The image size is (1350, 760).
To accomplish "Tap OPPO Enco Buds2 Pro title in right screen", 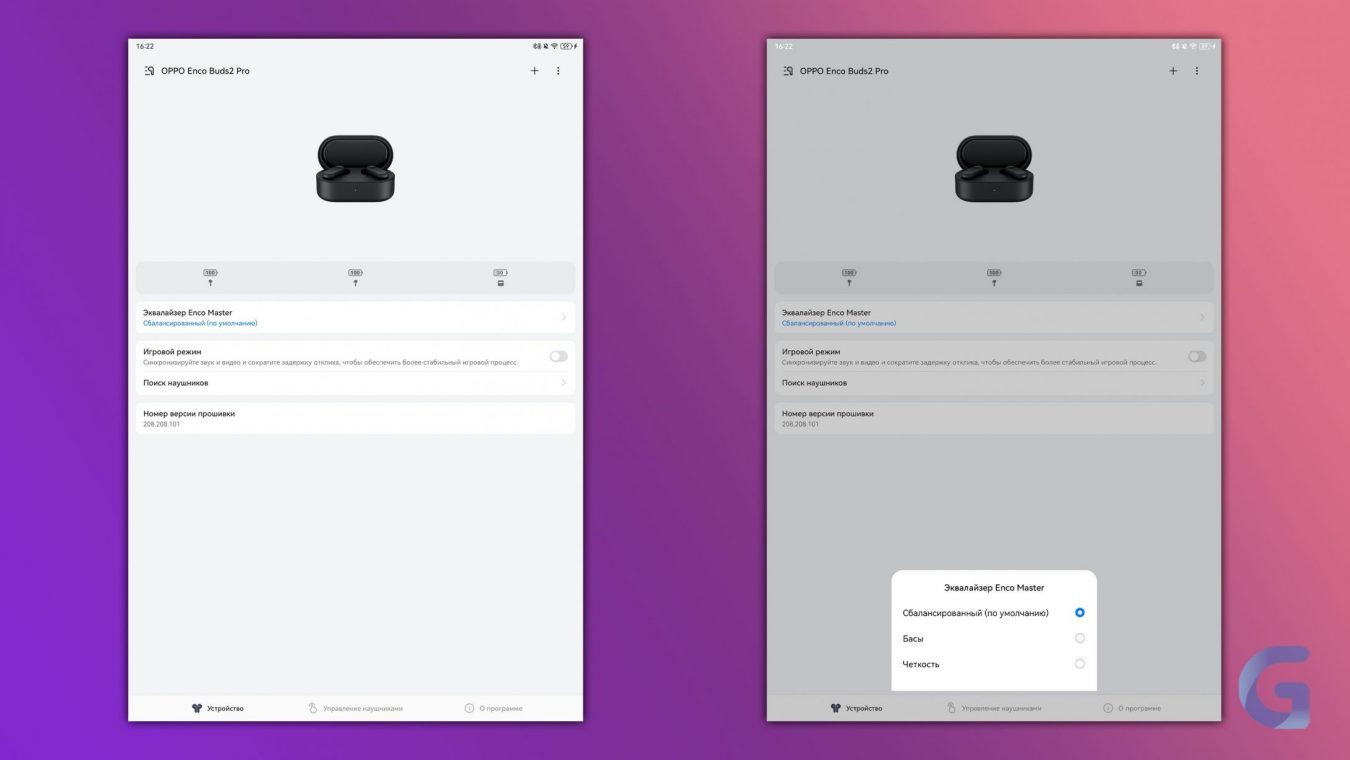I will coord(844,71).
